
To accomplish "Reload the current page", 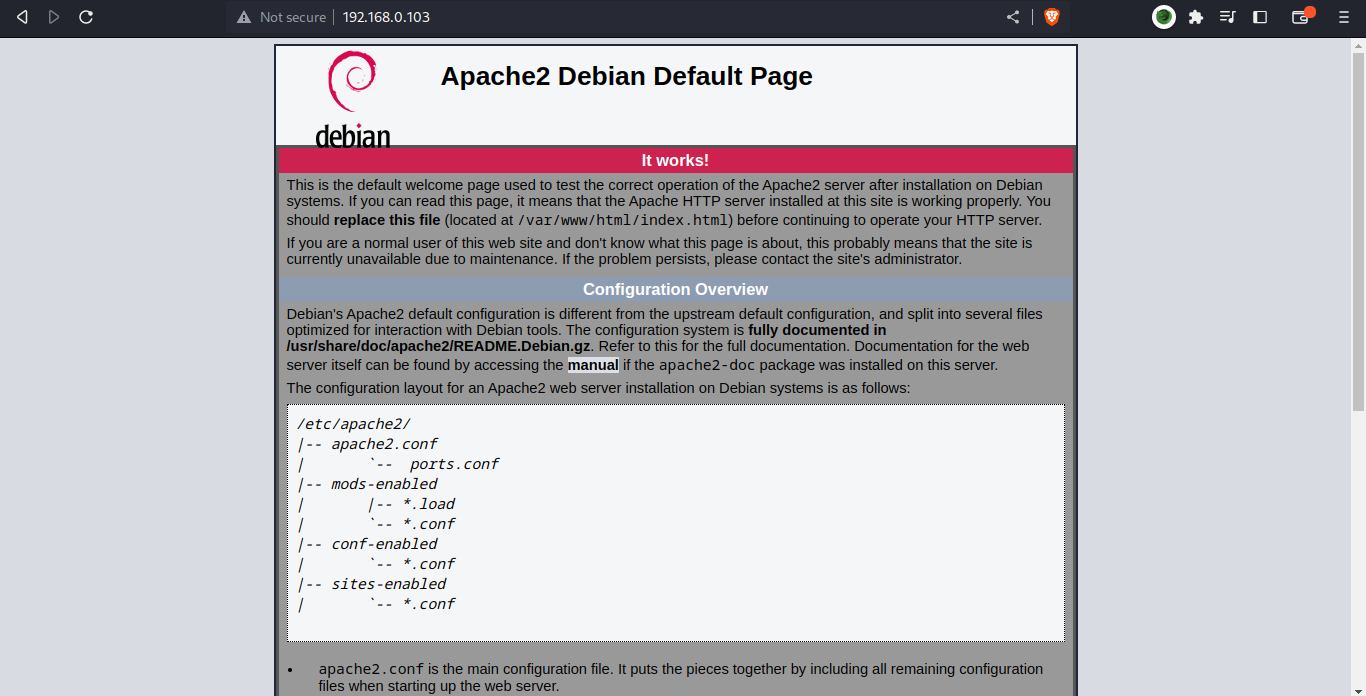I will [86, 17].
